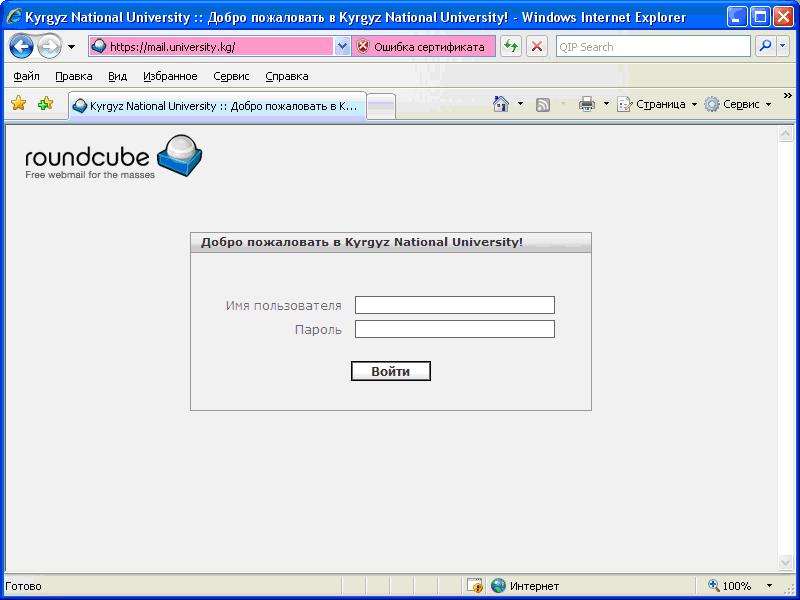Screen dimensions: 800x600
Task: Click the browser Back arrow button
Action: click(22, 47)
